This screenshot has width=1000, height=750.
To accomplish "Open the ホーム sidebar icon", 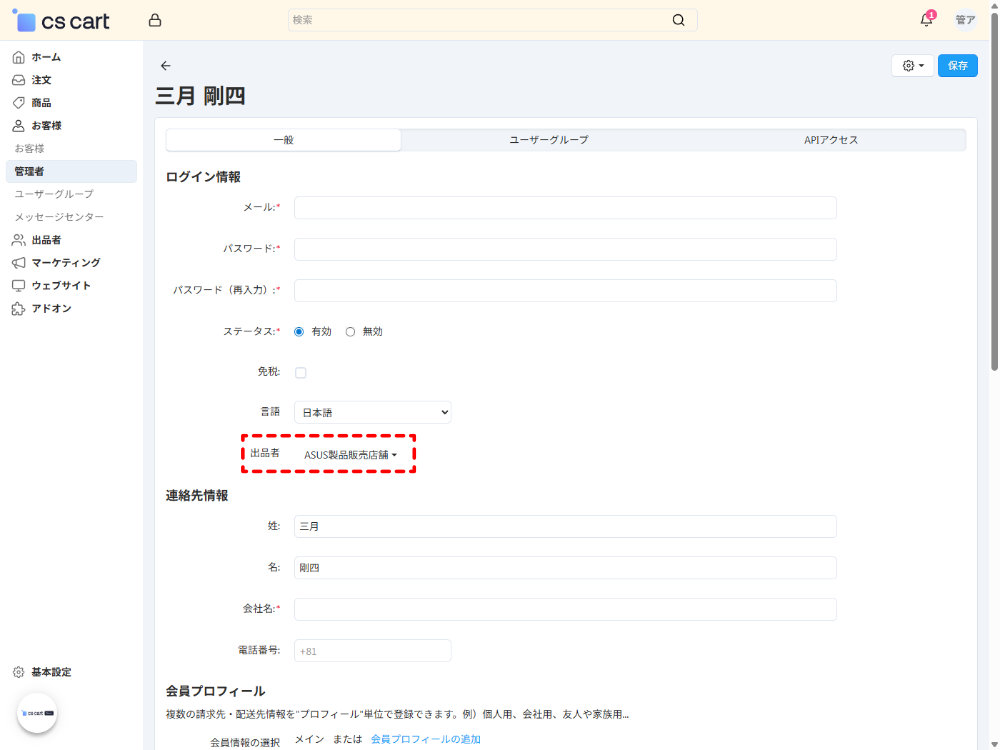I will (x=17, y=57).
